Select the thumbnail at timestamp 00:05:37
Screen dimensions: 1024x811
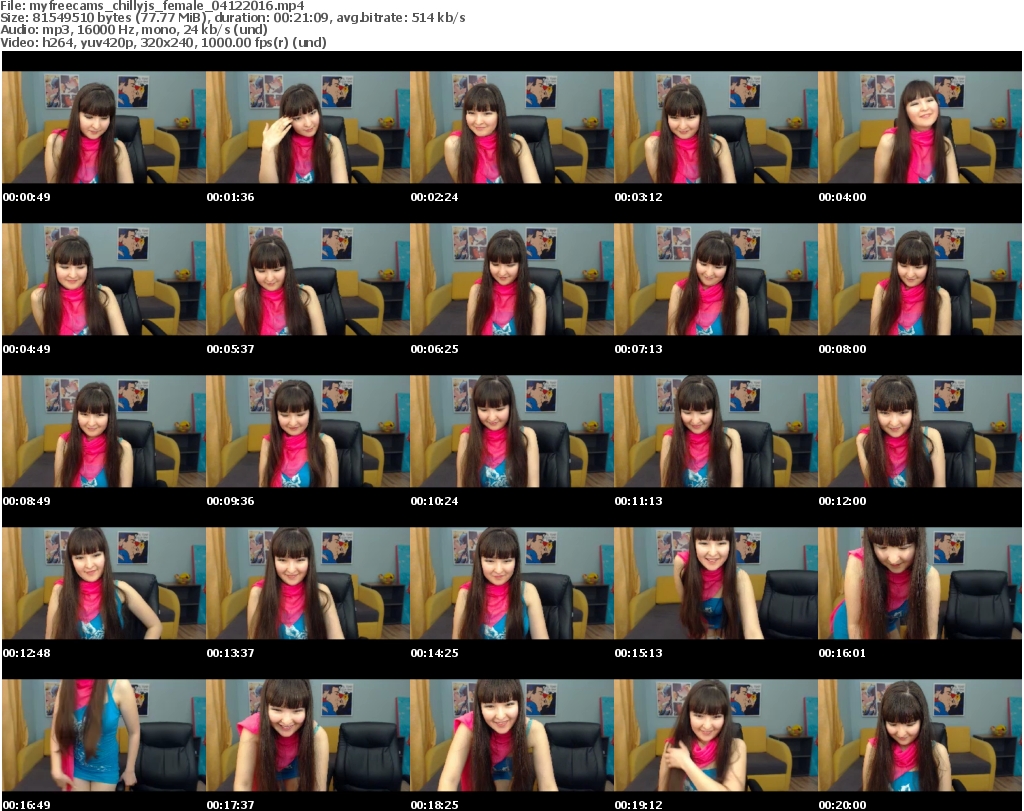308,279
